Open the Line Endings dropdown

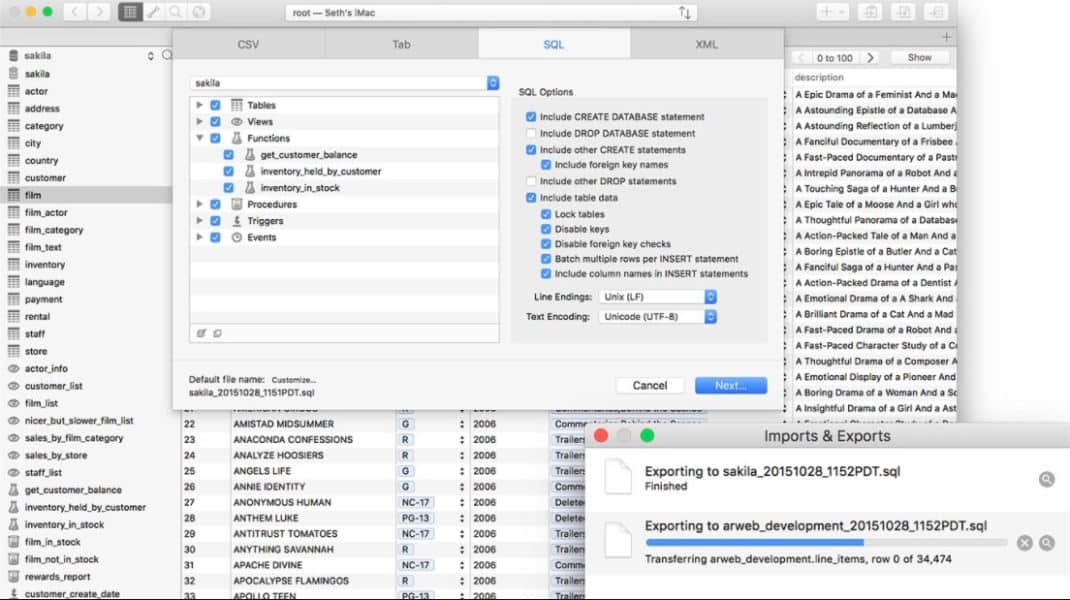(x=658, y=297)
